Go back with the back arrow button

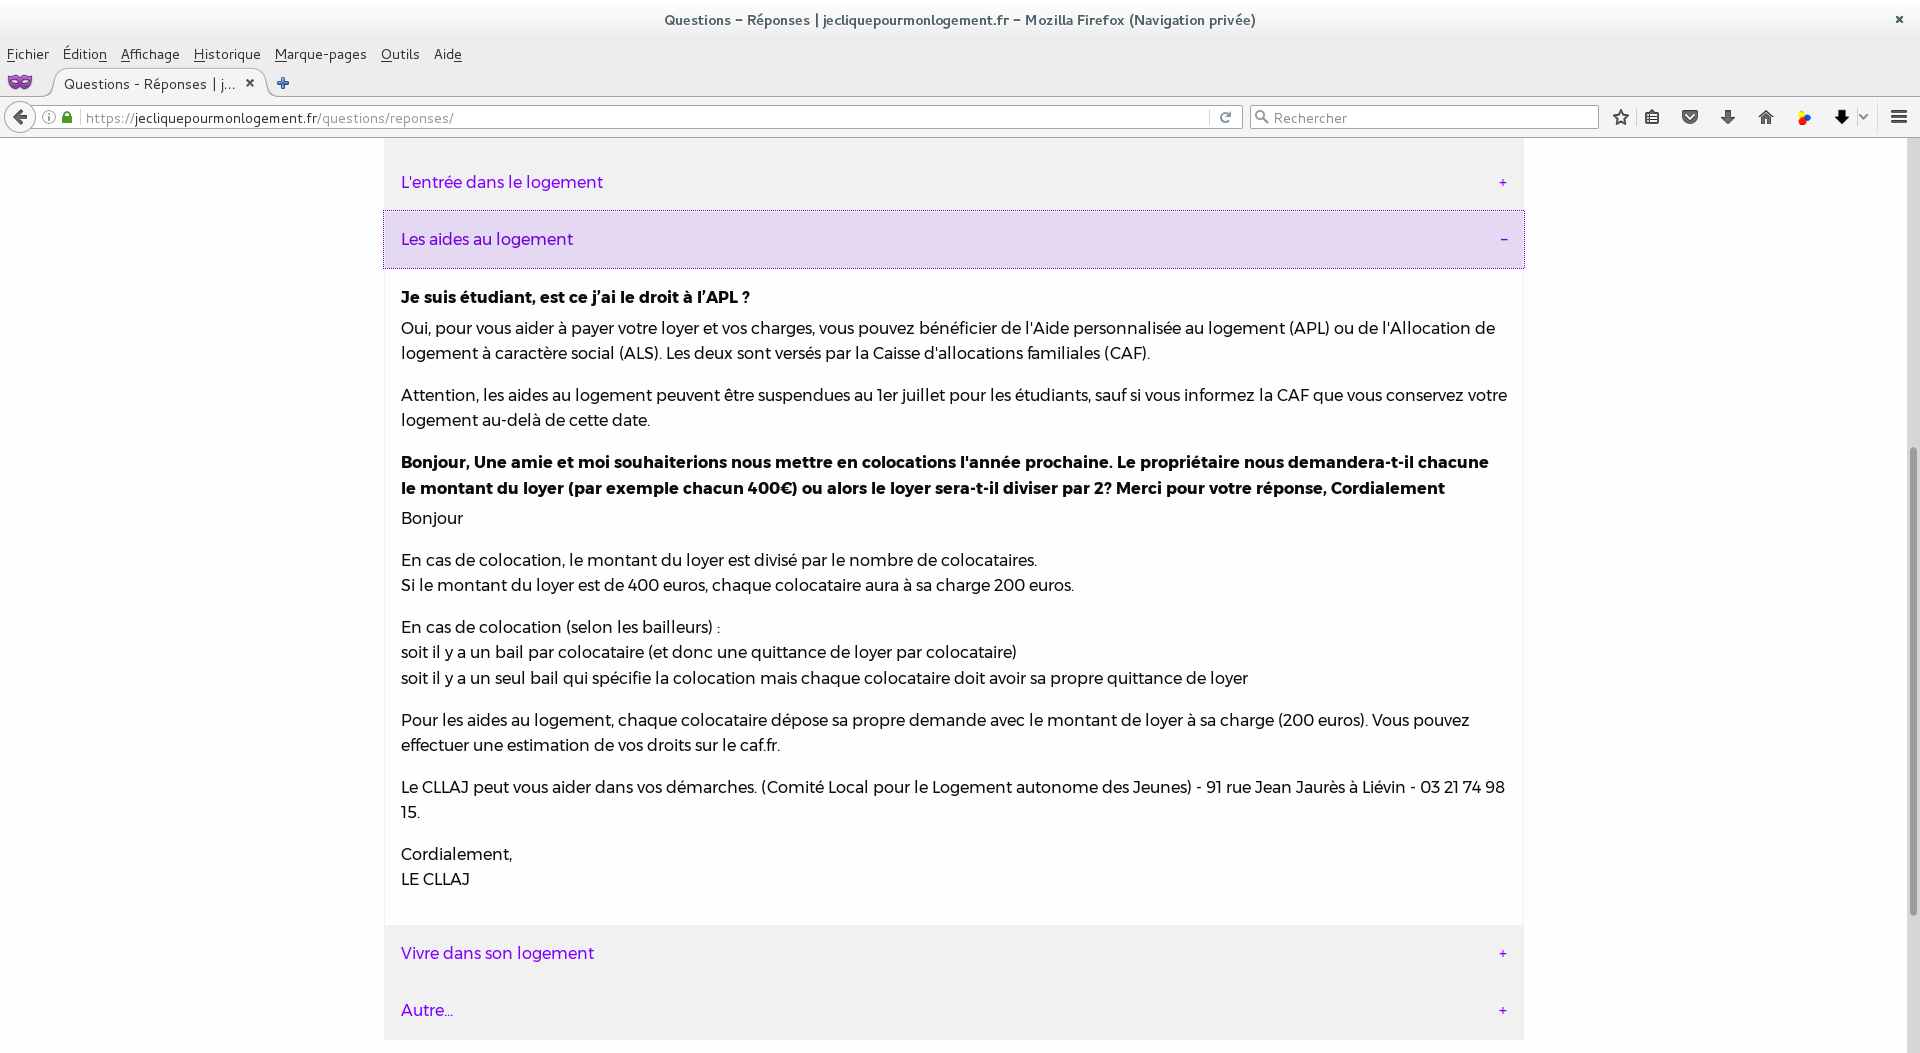(20, 117)
